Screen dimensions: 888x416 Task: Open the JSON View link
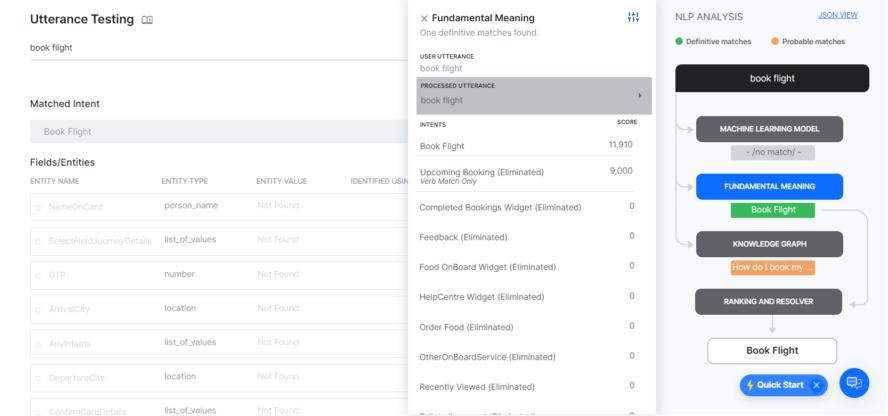tap(837, 16)
